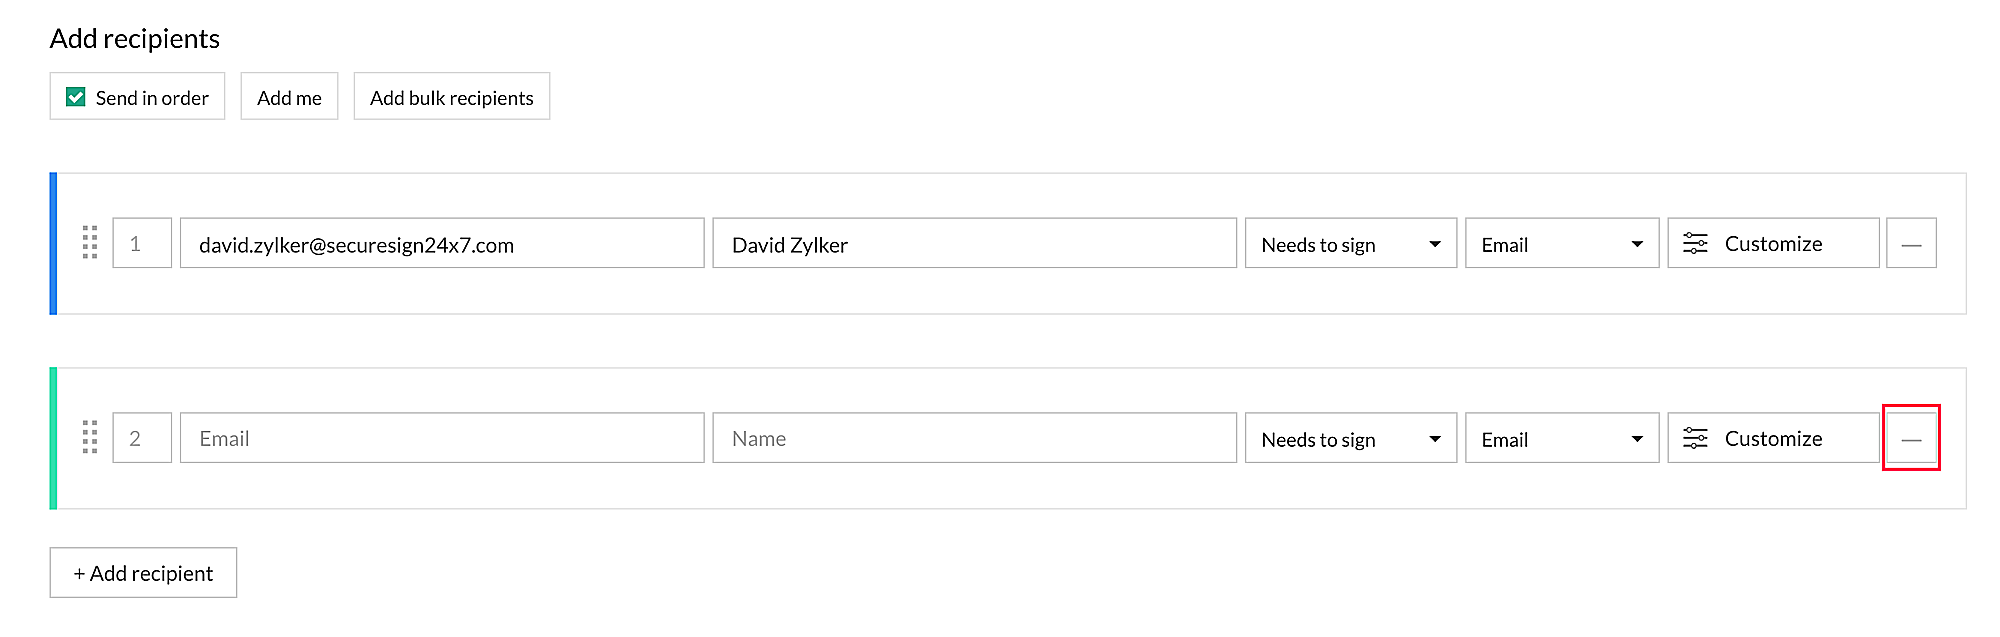Click sliders icon in David Zylker's Customize
The image size is (2000, 637).
click(1695, 243)
